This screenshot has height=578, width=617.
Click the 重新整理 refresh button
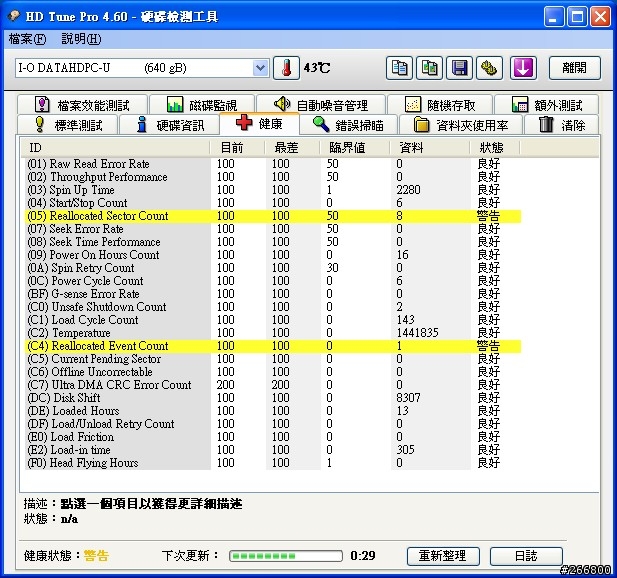(443, 556)
